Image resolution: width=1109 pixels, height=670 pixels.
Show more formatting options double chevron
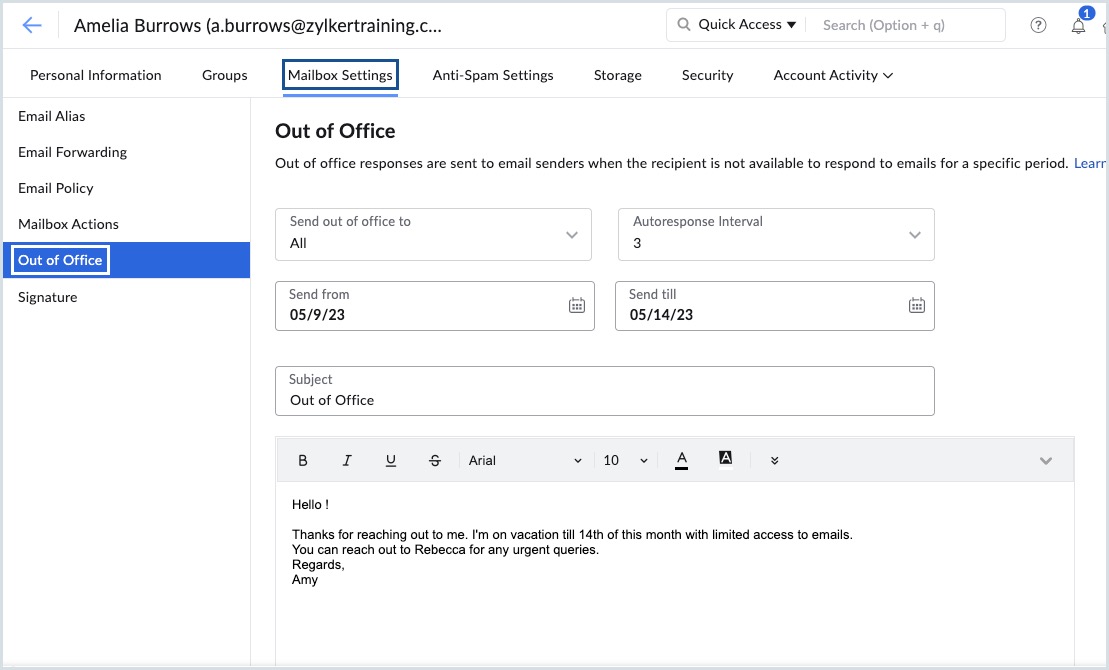tap(774, 461)
